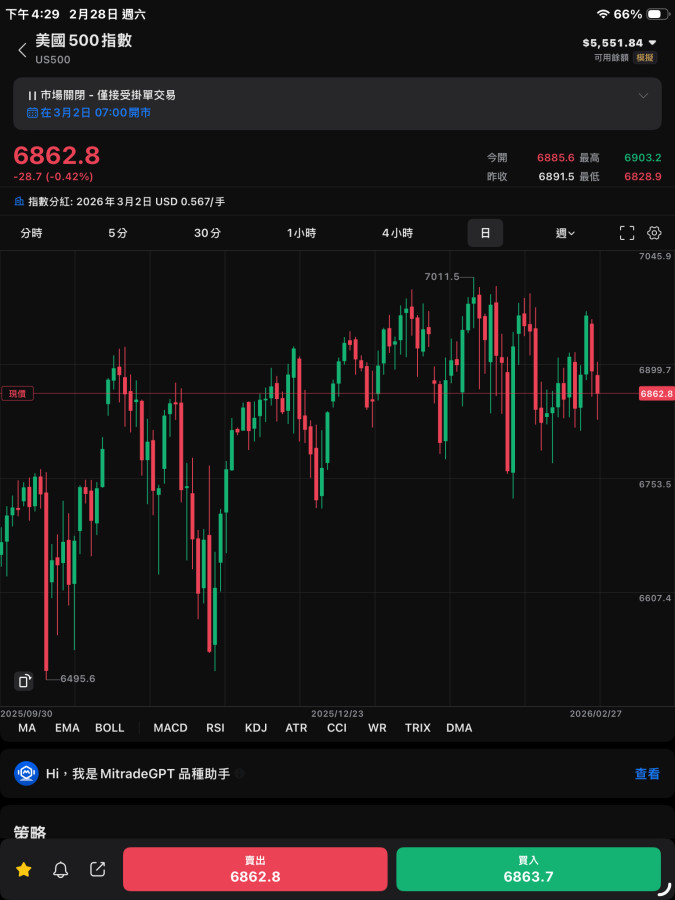675x900 pixels.
Task: Switch to the 30分 timeframe
Action: [207, 233]
